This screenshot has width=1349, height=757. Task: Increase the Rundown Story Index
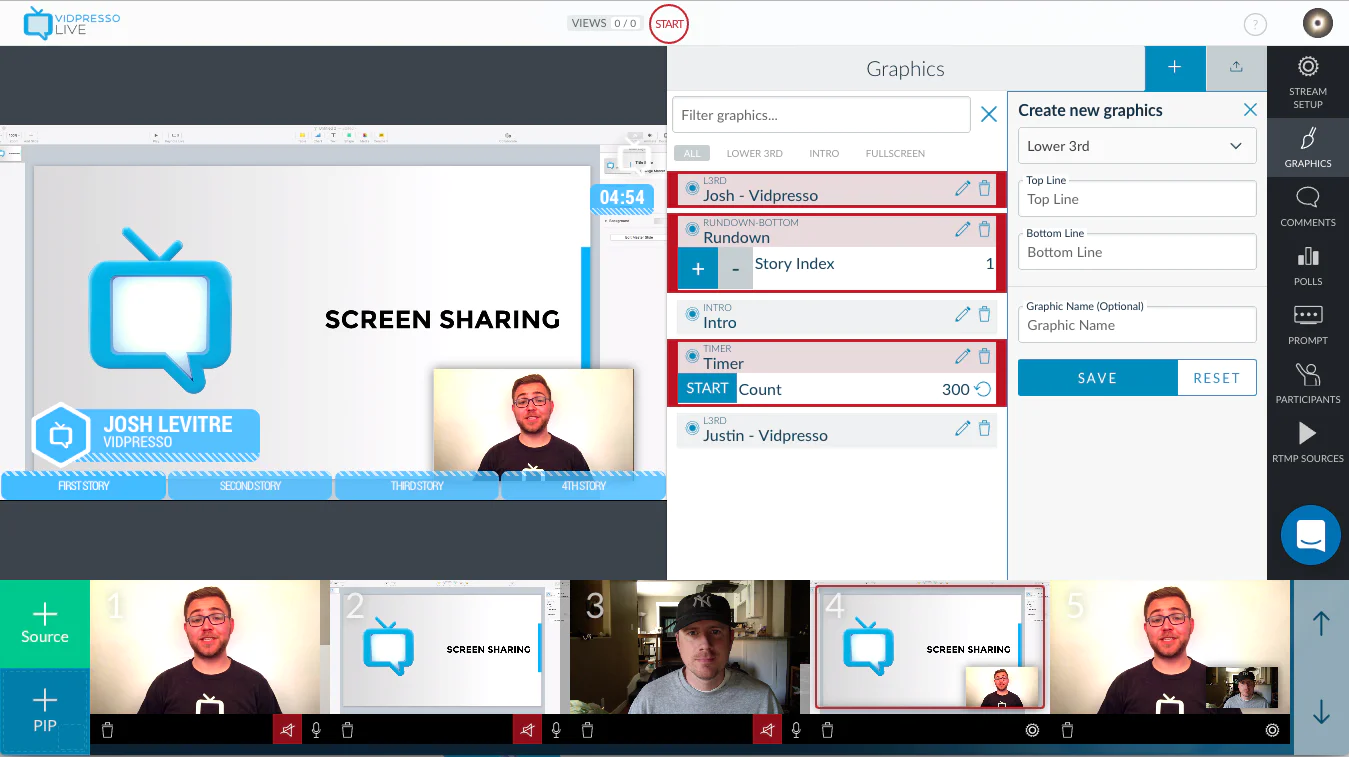(698, 268)
